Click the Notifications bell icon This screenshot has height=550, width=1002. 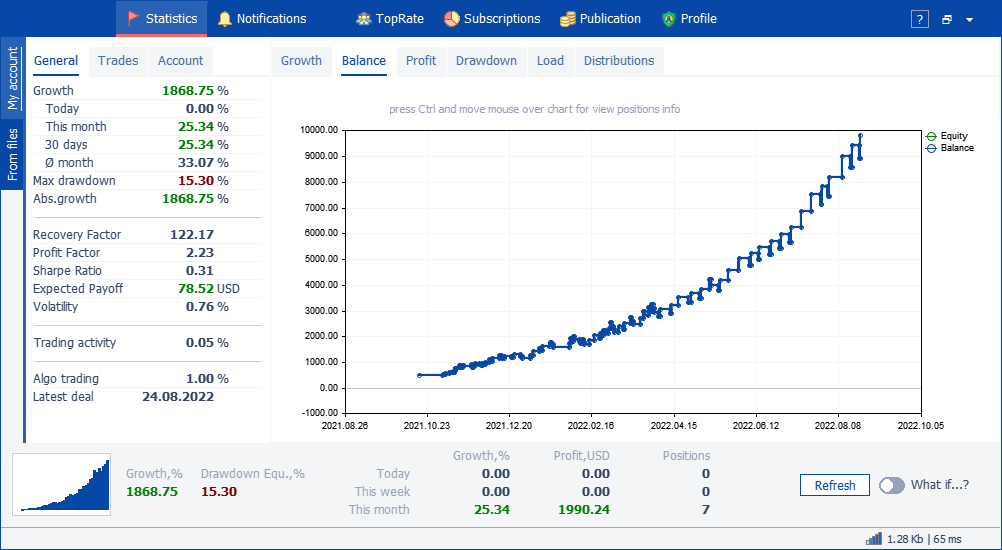(224, 19)
